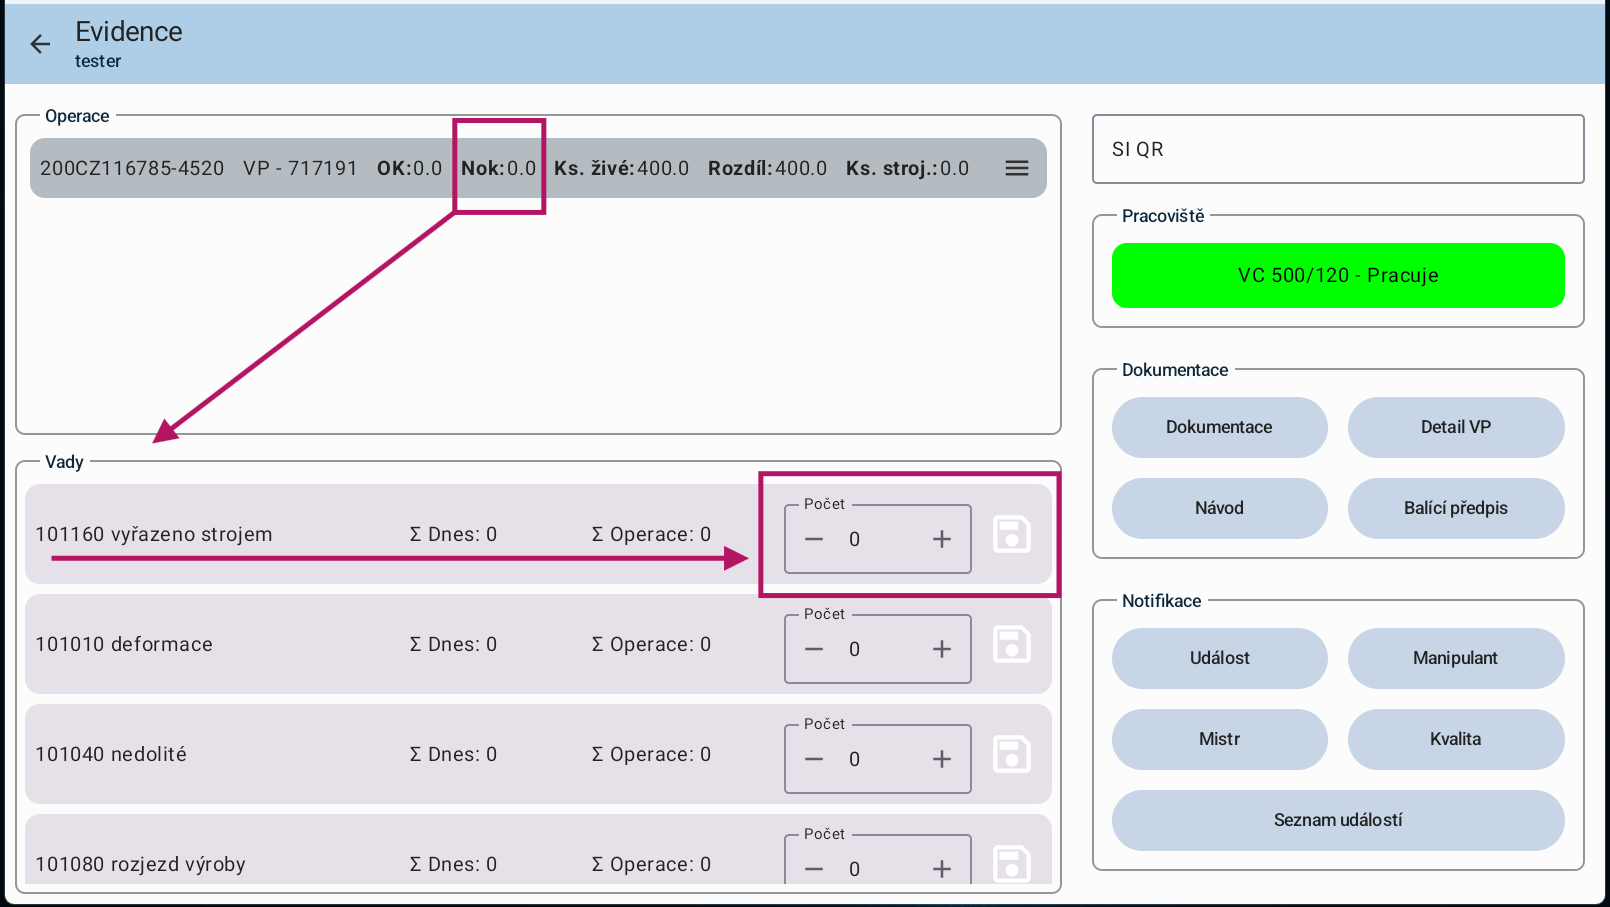Call the Manipulant
This screenshot has width=1610, height=907.
1455,658
